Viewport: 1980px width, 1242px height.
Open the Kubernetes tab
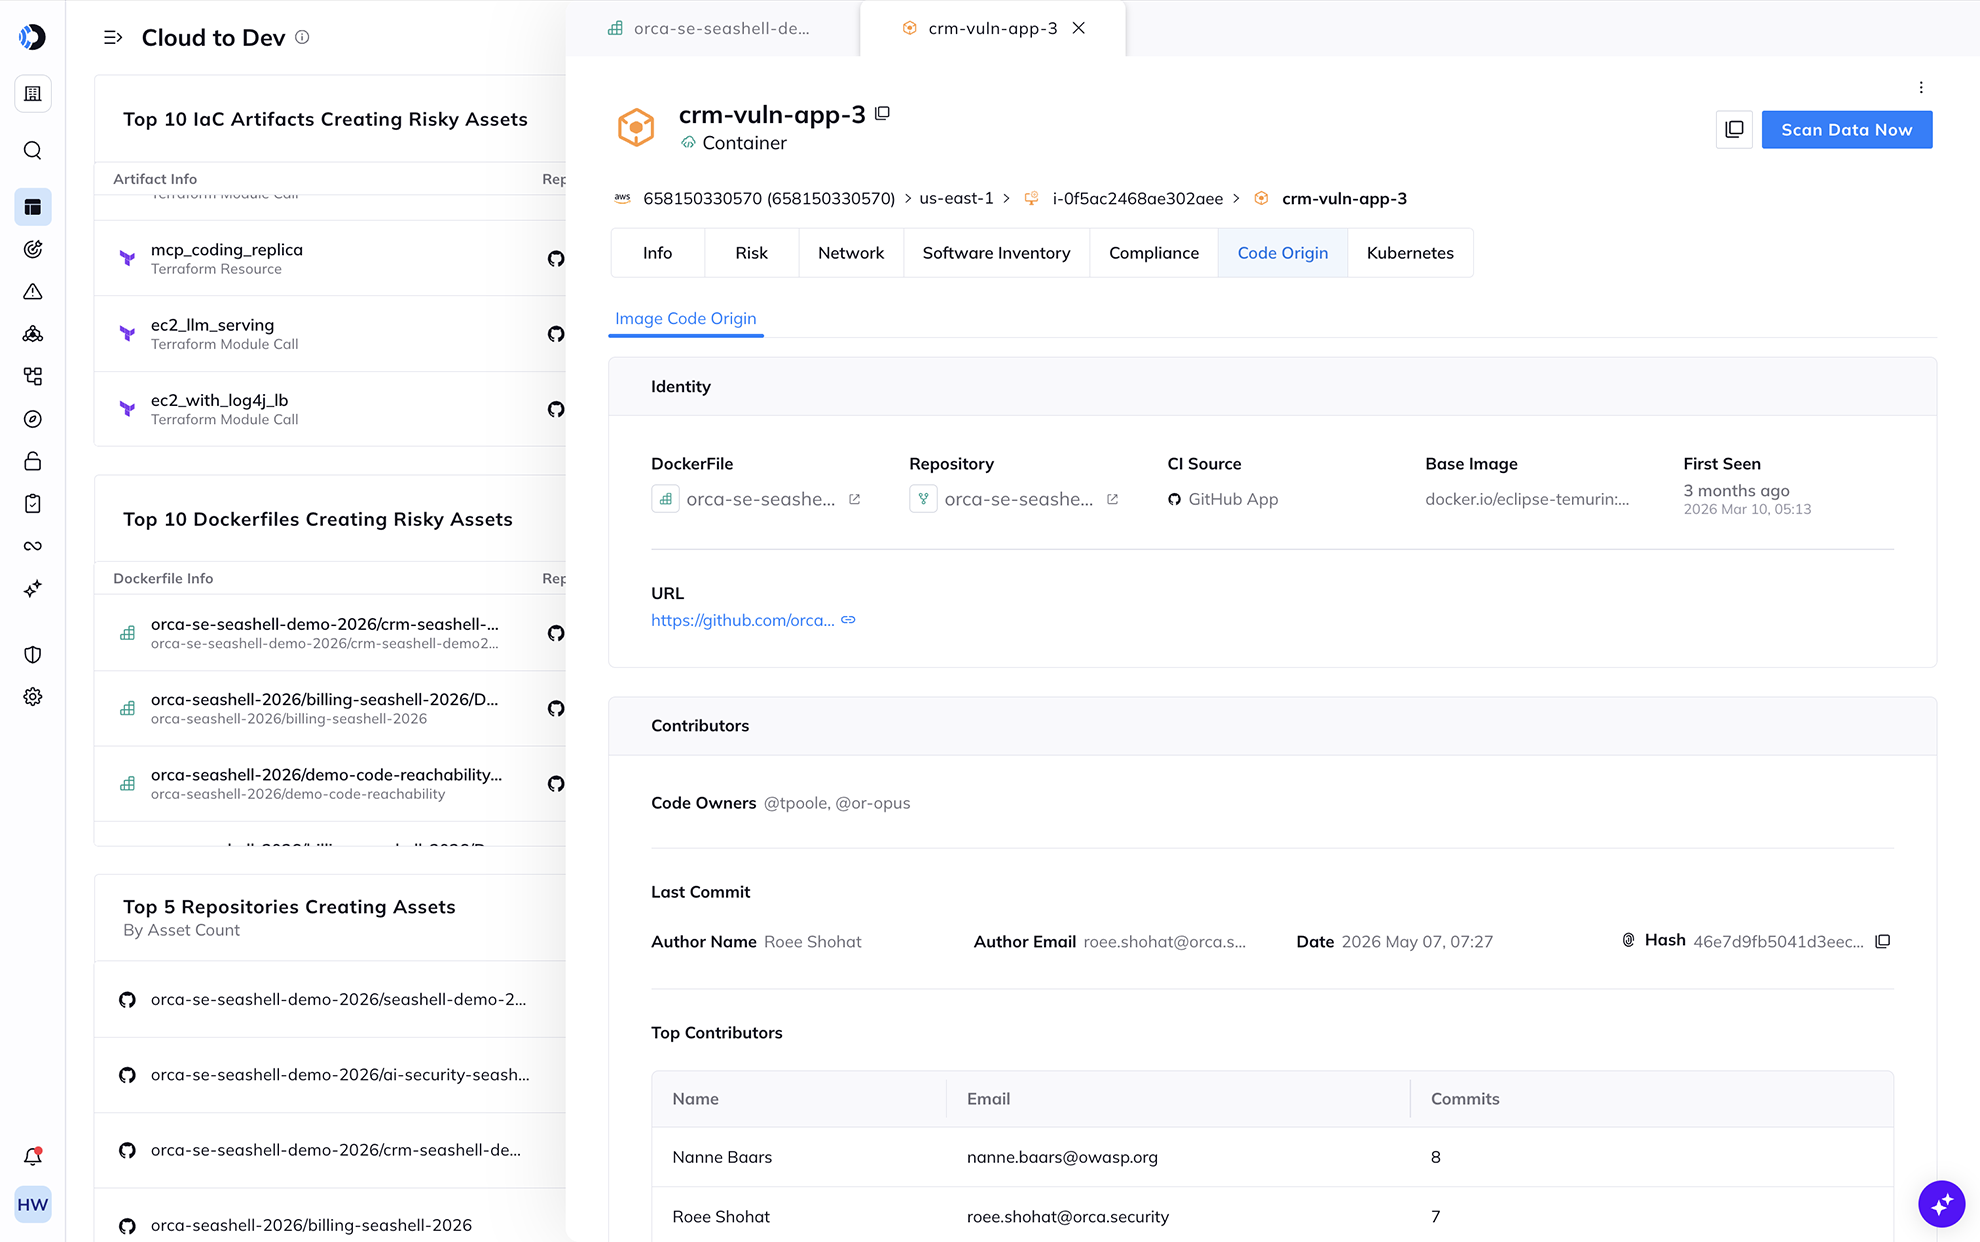tap(1410, 253)
